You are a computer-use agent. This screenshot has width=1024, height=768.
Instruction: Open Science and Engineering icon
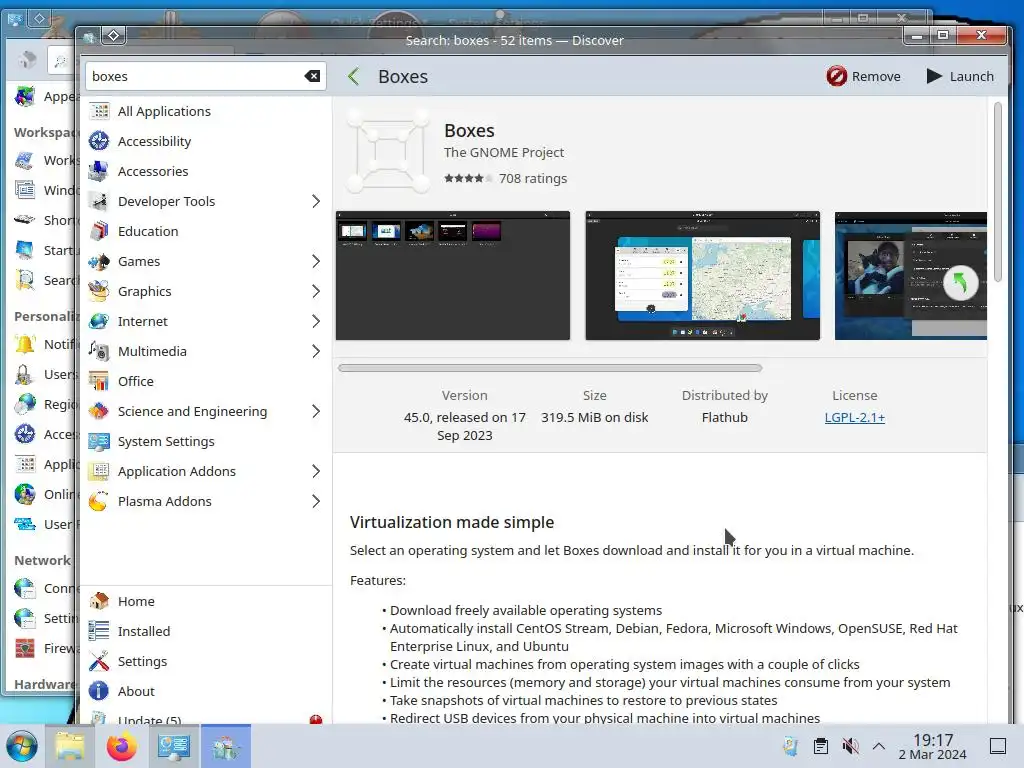[x=99, y=411]
